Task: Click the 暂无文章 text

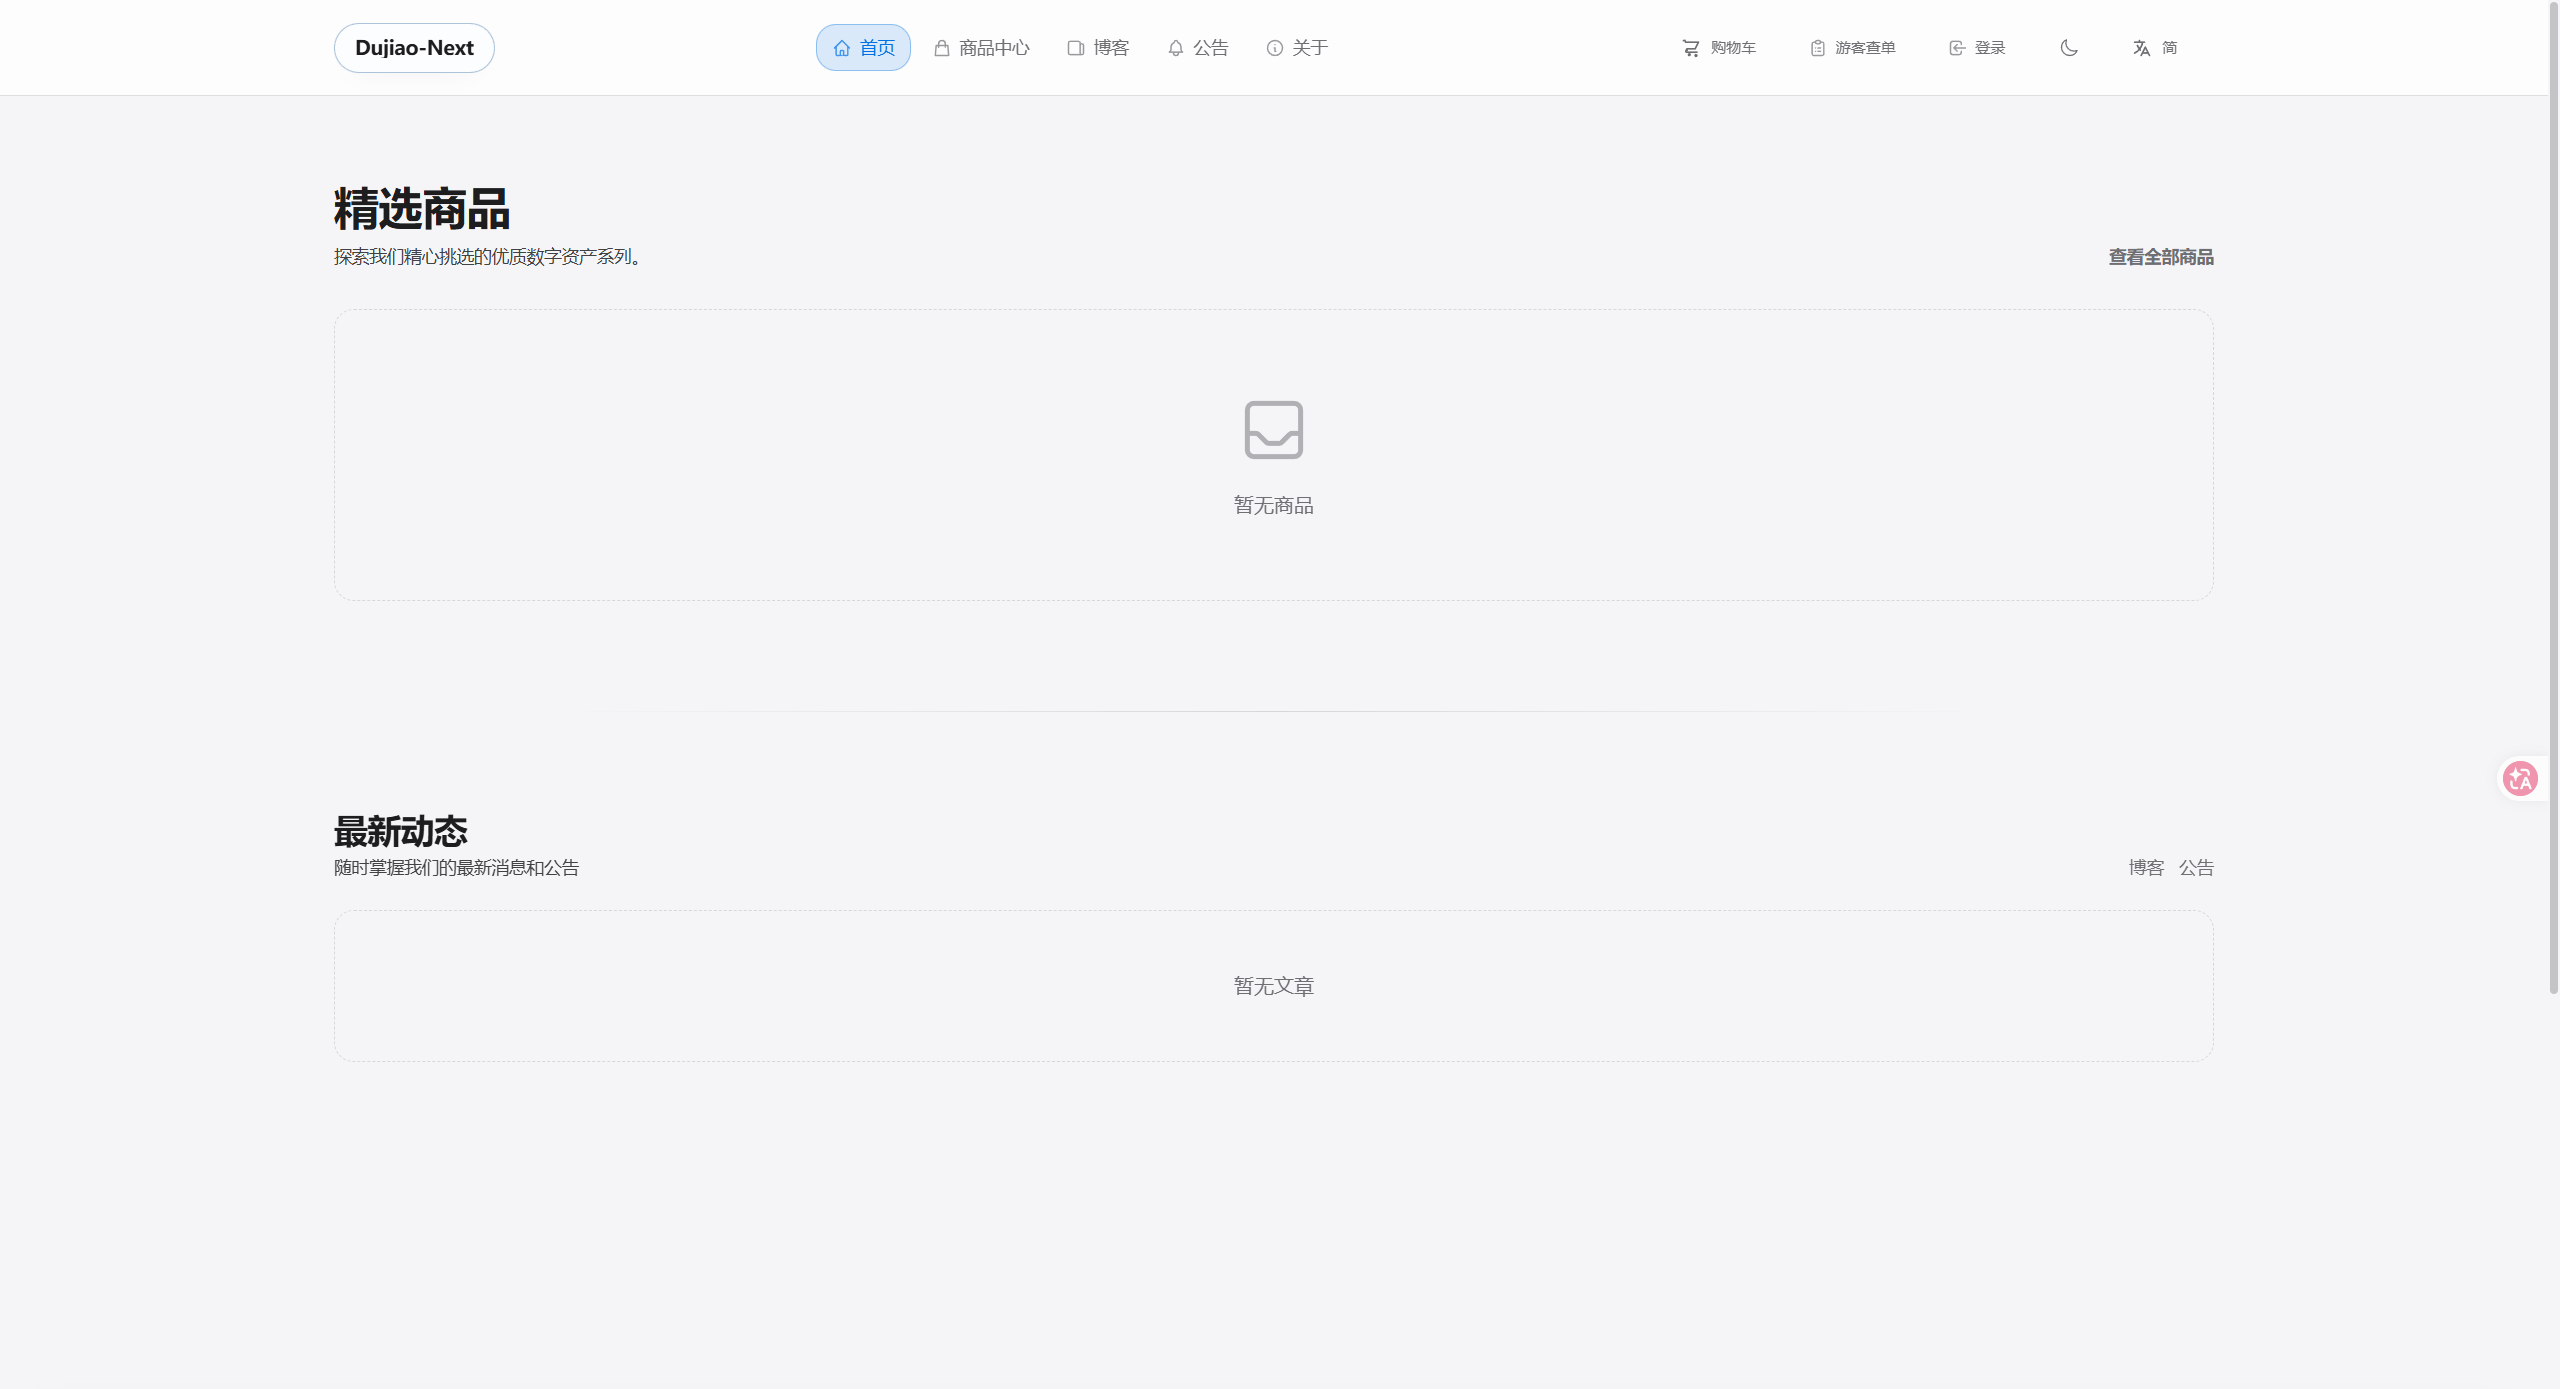Action: pos(1274,987)
